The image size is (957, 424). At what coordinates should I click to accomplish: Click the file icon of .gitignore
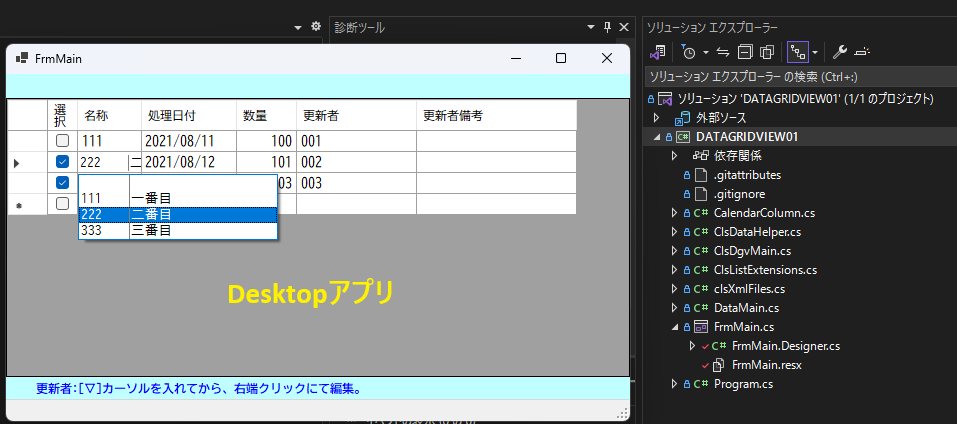pos(701,194)
